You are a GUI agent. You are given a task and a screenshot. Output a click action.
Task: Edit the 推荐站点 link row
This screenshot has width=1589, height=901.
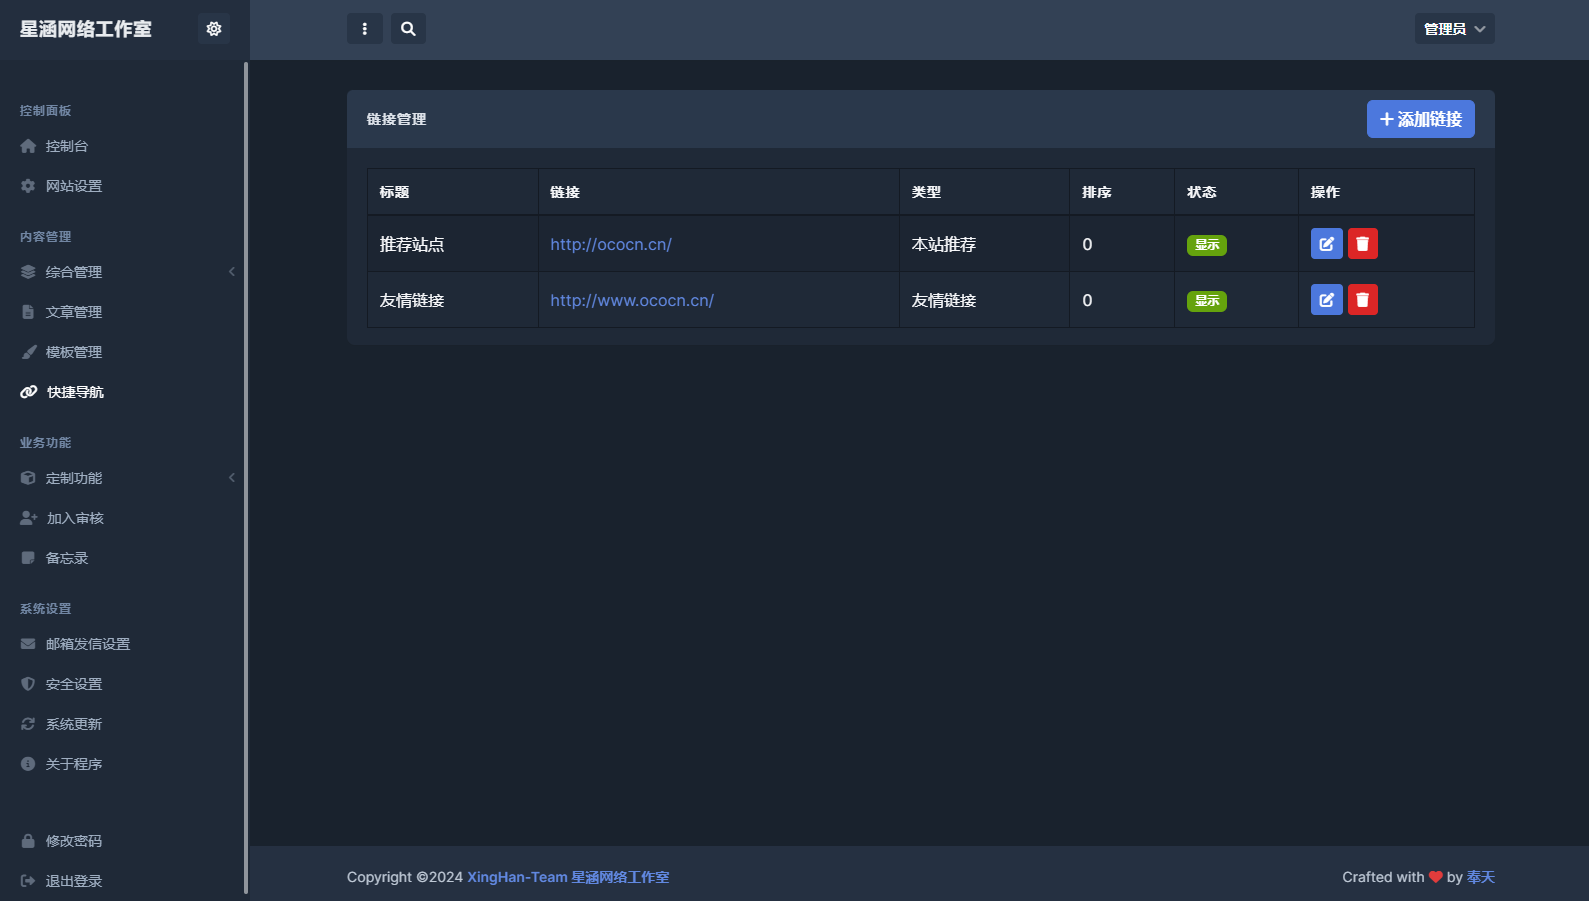pos(1326,244)
